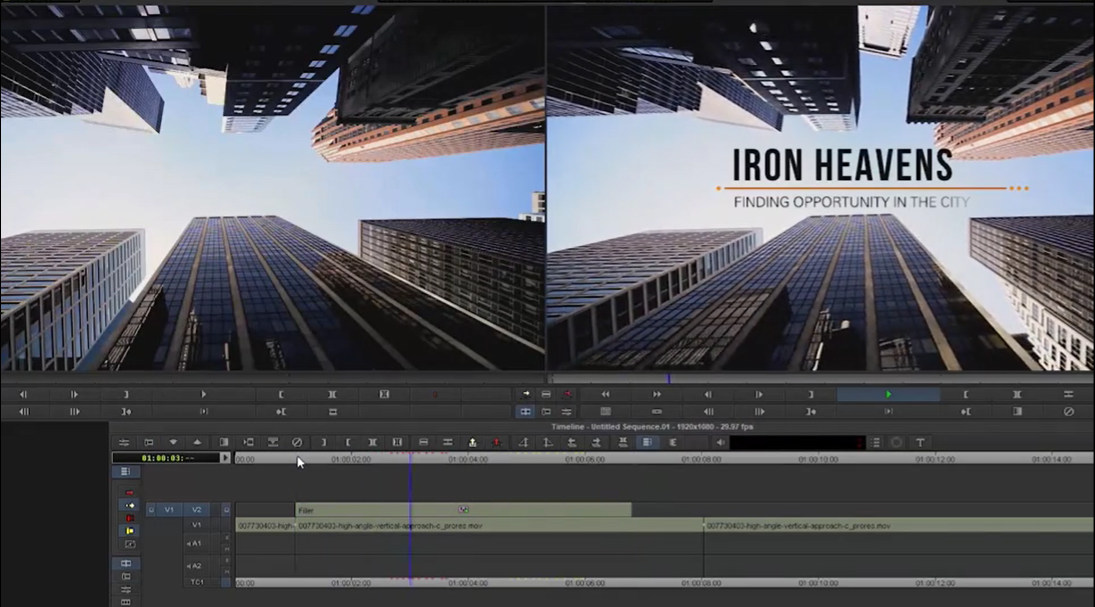Toggle the source V1 track selector
Screen dimensions: 1095x607
(x=169, y=509)
